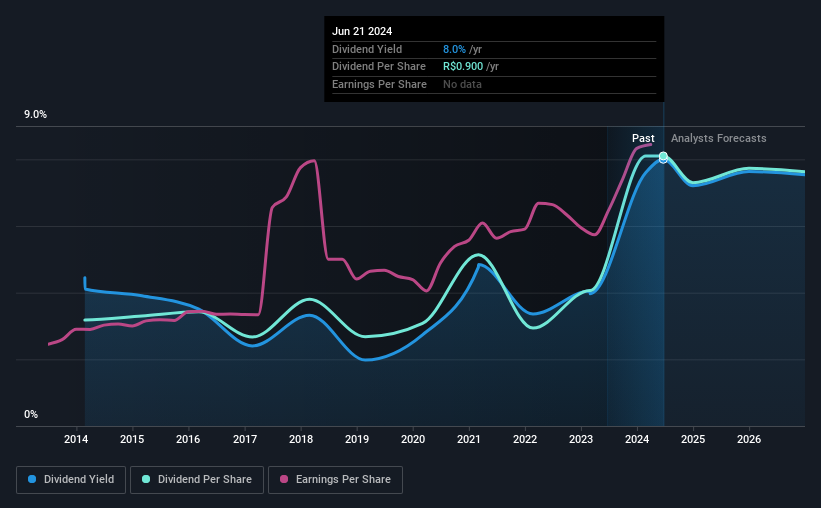Image resolution: width=821 pixels, height=508 pixels.
Task: Click the Analysts Forecasts label
Action: coord(718,138)
